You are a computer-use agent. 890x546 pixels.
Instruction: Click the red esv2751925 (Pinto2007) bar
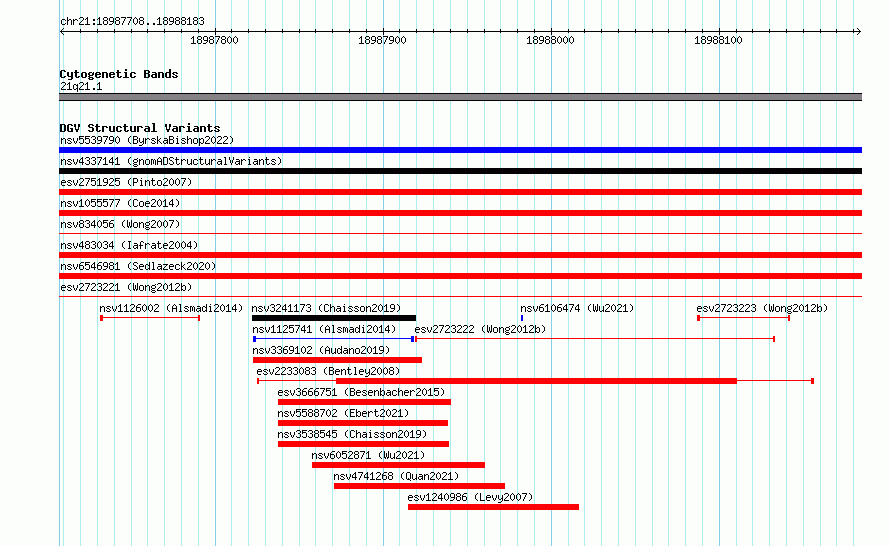(x=460, y=192)
